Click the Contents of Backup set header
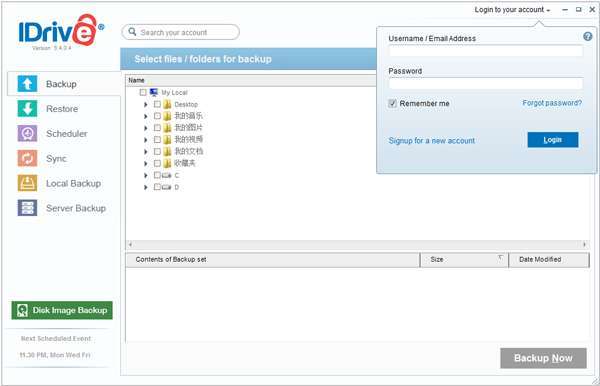 [272, 260]
